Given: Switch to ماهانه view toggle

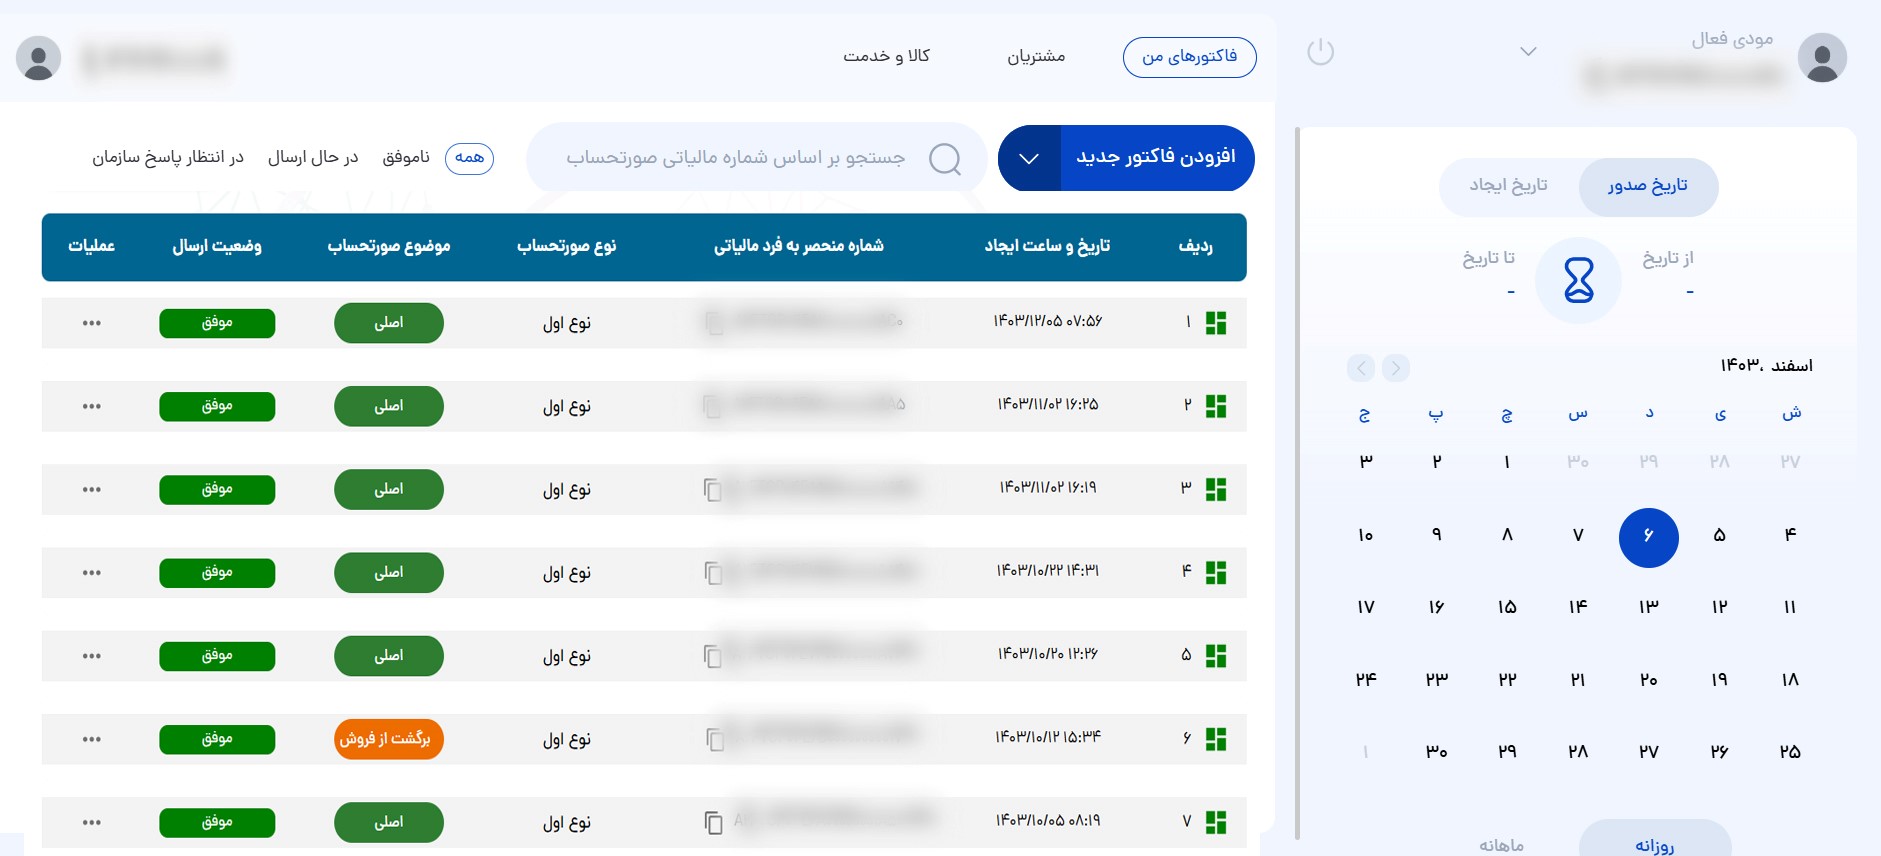Looking at the screenshot, I should [x=1502, y=845].
